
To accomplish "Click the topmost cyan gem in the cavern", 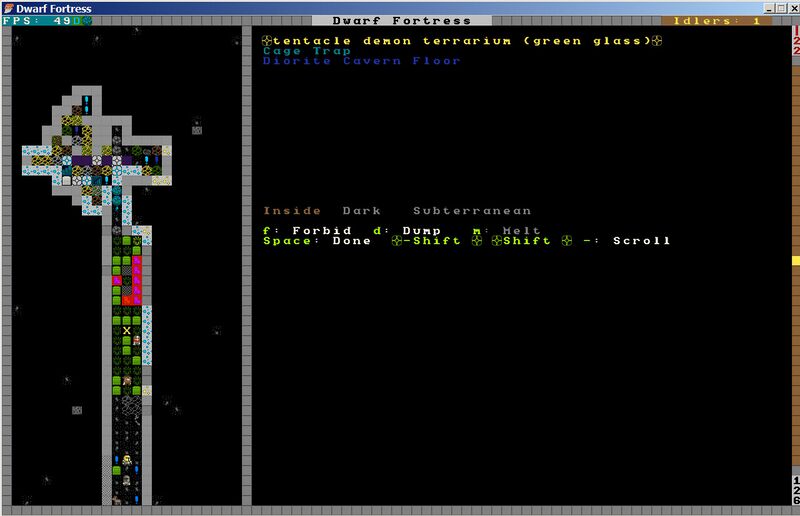I will pyautogui.click(x=87, y=100).
